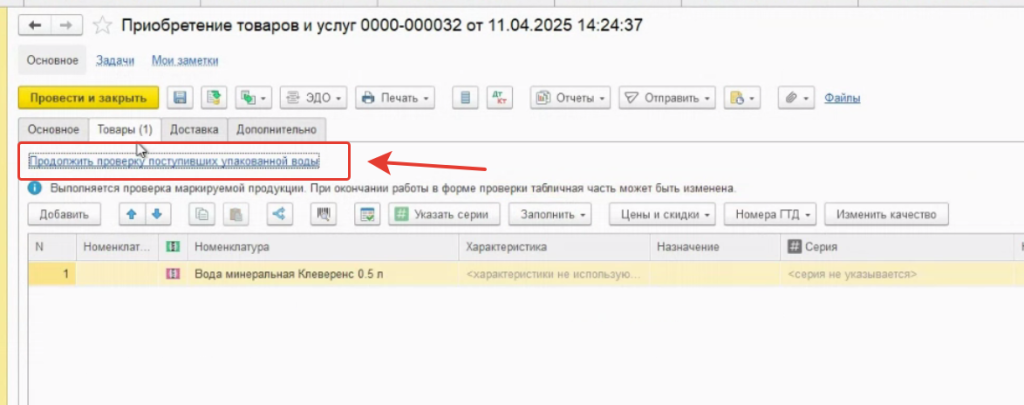Expand the Печать dropdown
Viewport: 1024px width, 405px height.
[395, 98]
